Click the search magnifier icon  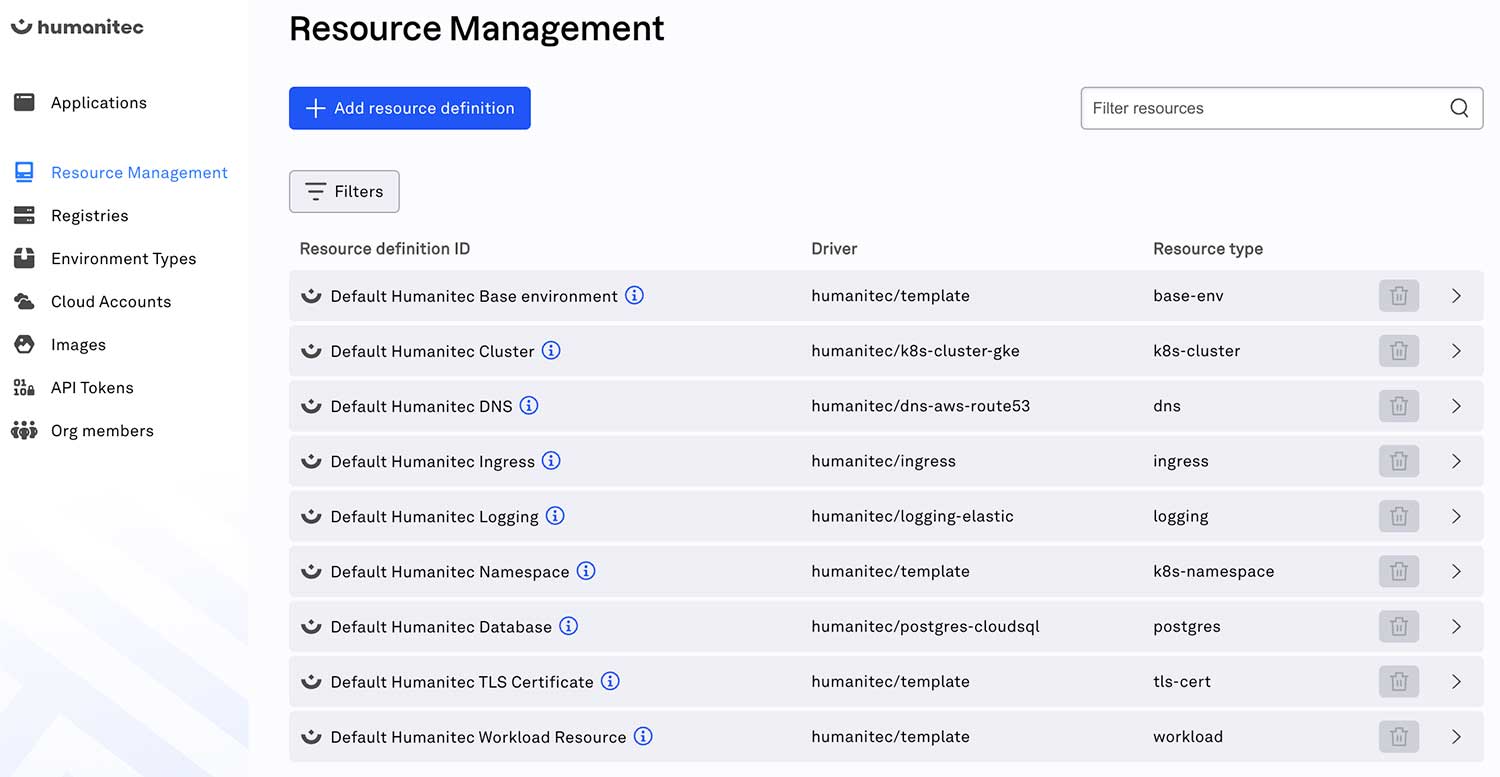point(1459,108)
